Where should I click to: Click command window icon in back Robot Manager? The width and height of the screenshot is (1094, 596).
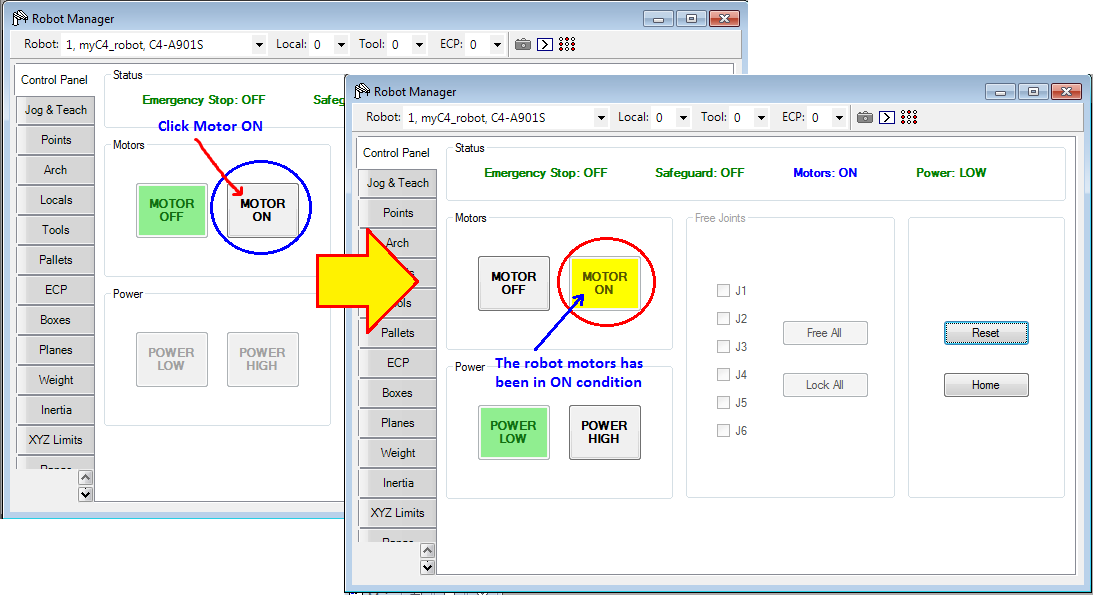pos(545,45)
